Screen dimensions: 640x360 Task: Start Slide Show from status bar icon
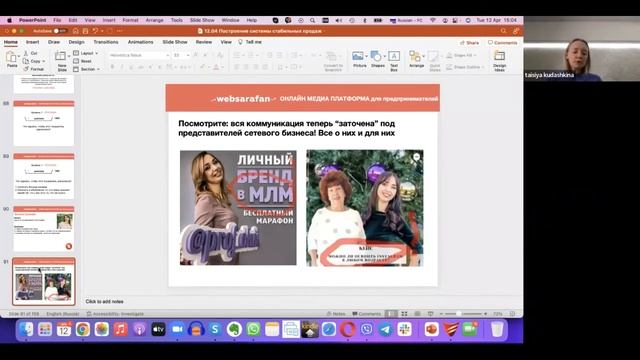point(430,314)
